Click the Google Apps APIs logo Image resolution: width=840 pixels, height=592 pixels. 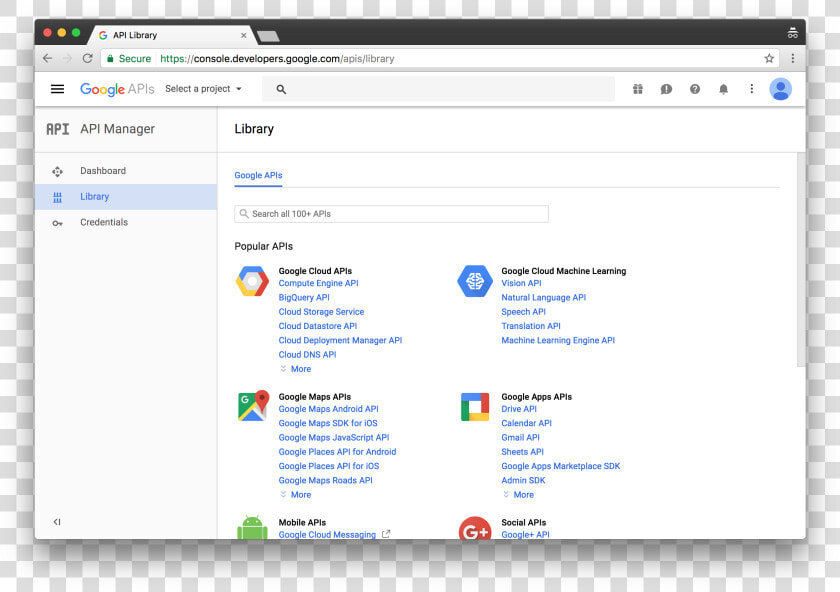(x=475, y=407)
